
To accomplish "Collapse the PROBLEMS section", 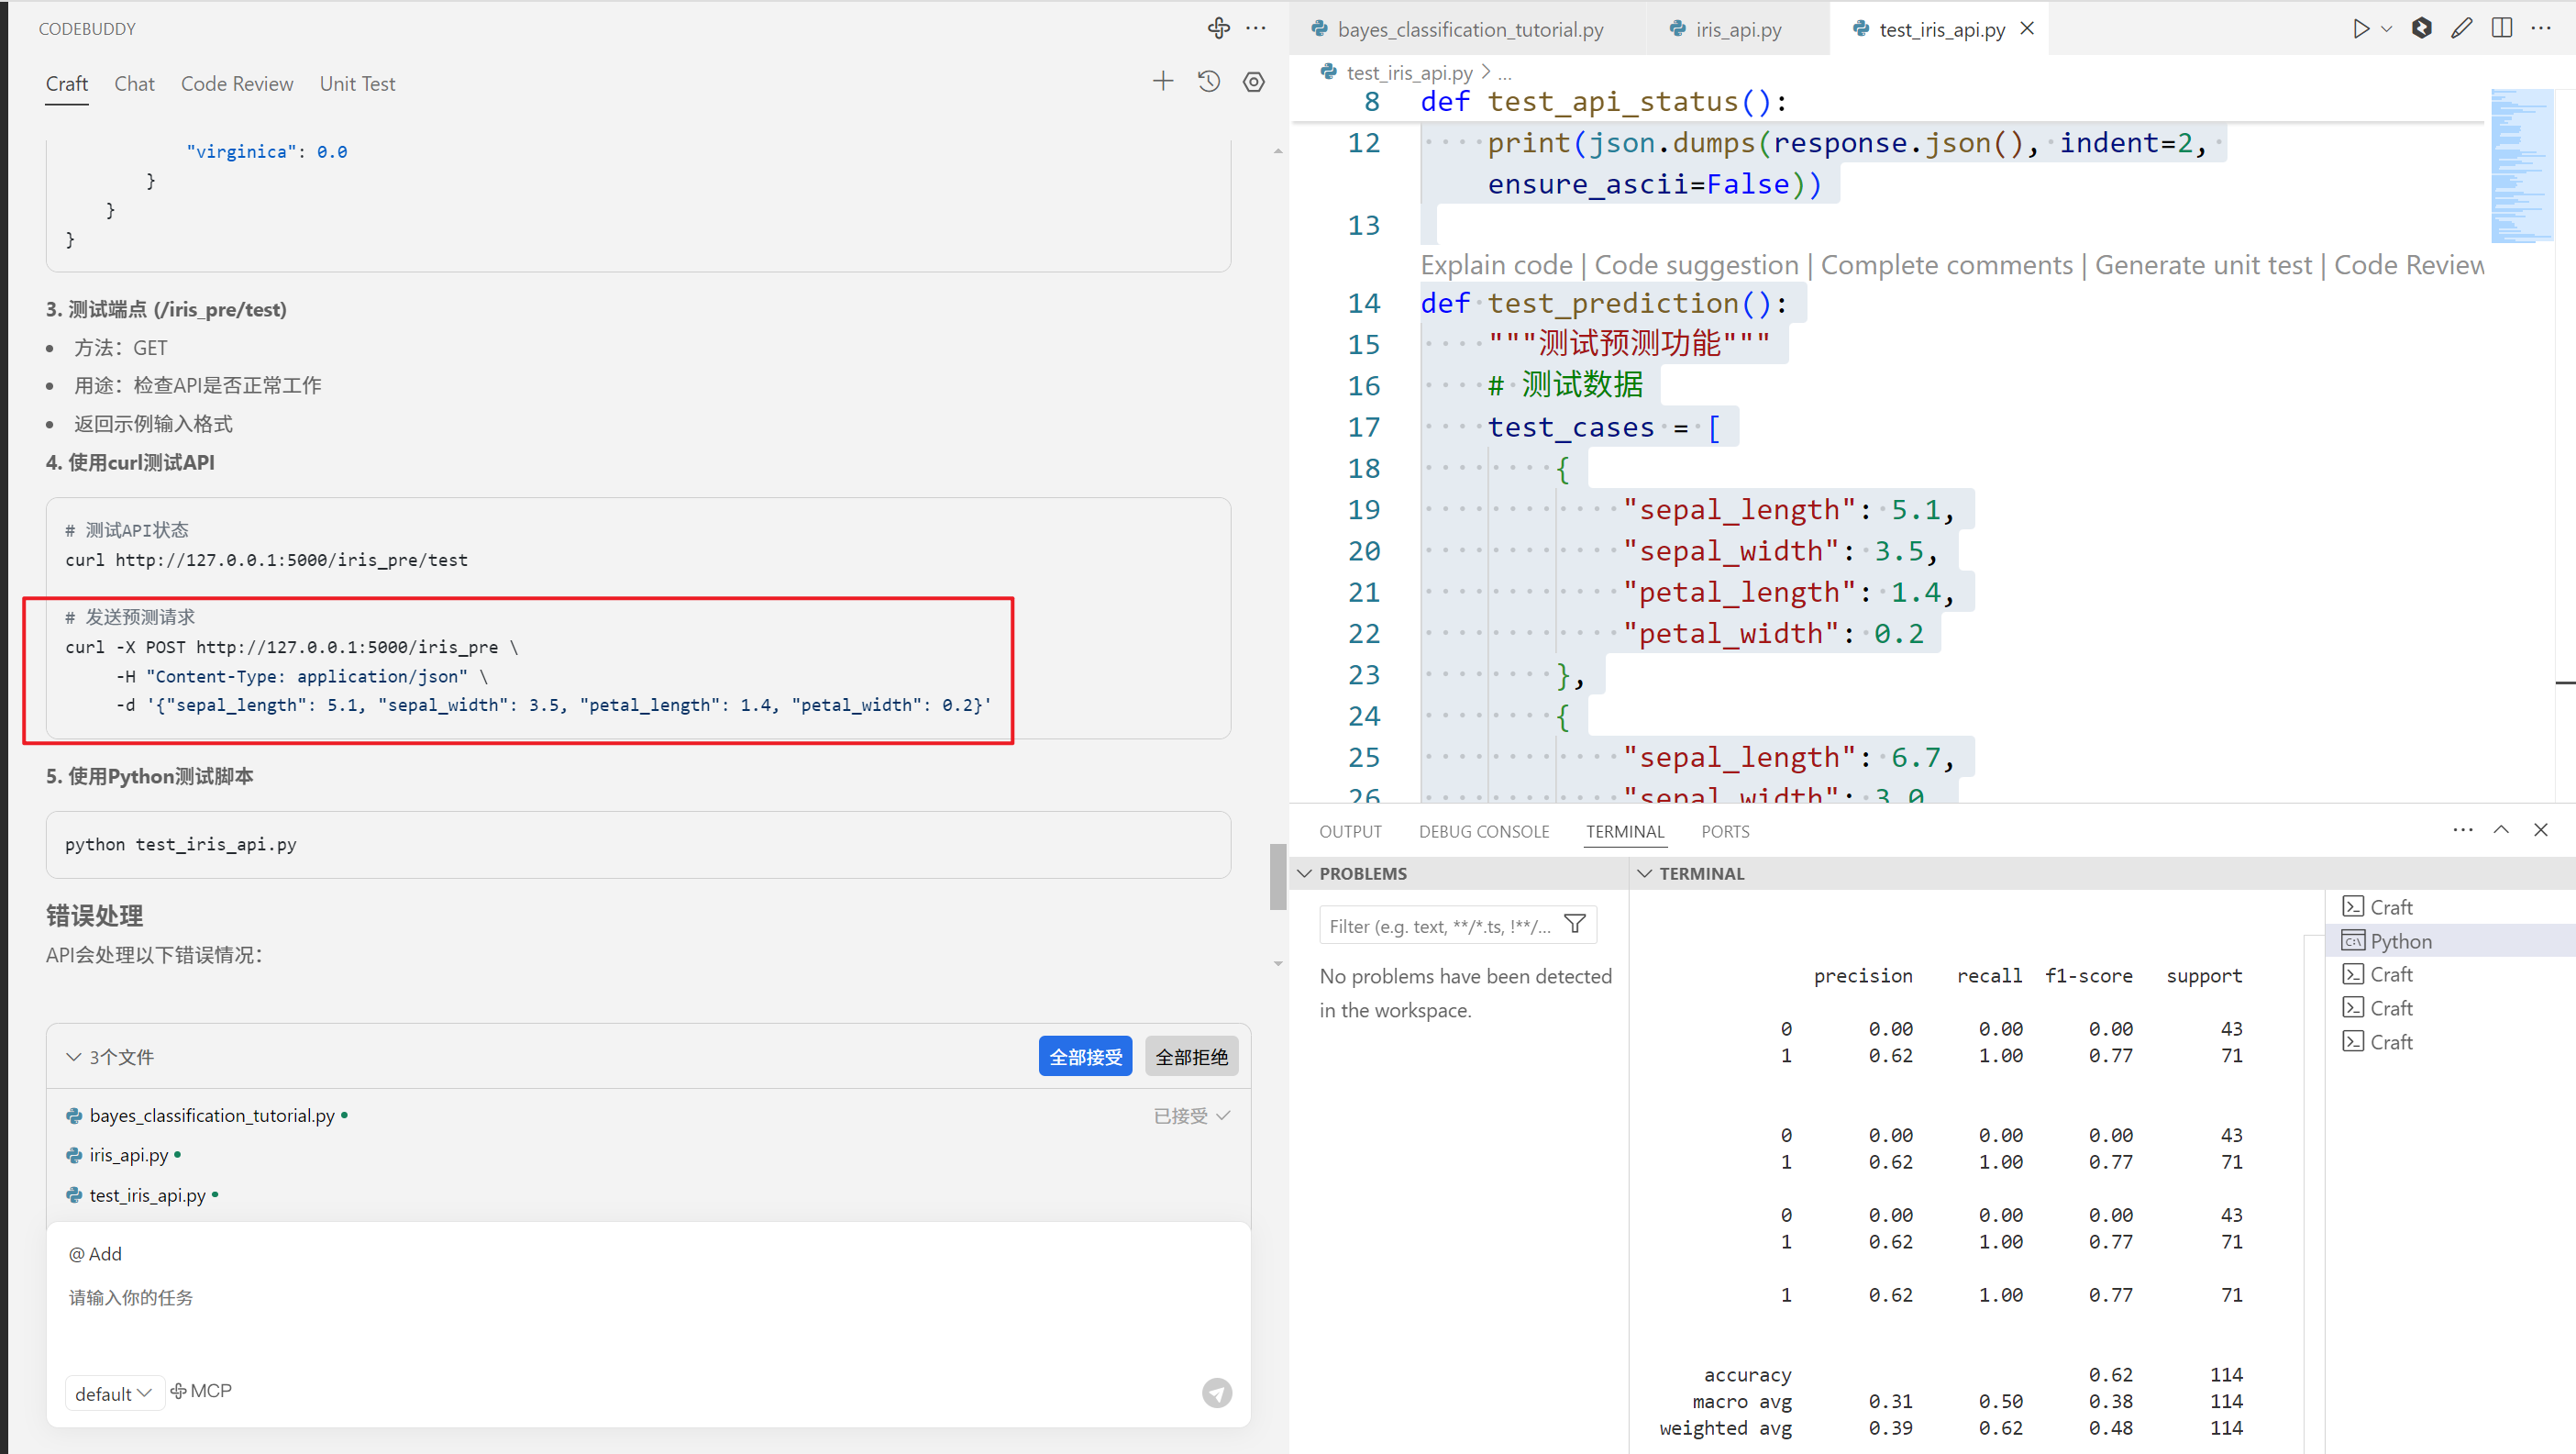I will pyautogui.click(x=1304, y=873).
